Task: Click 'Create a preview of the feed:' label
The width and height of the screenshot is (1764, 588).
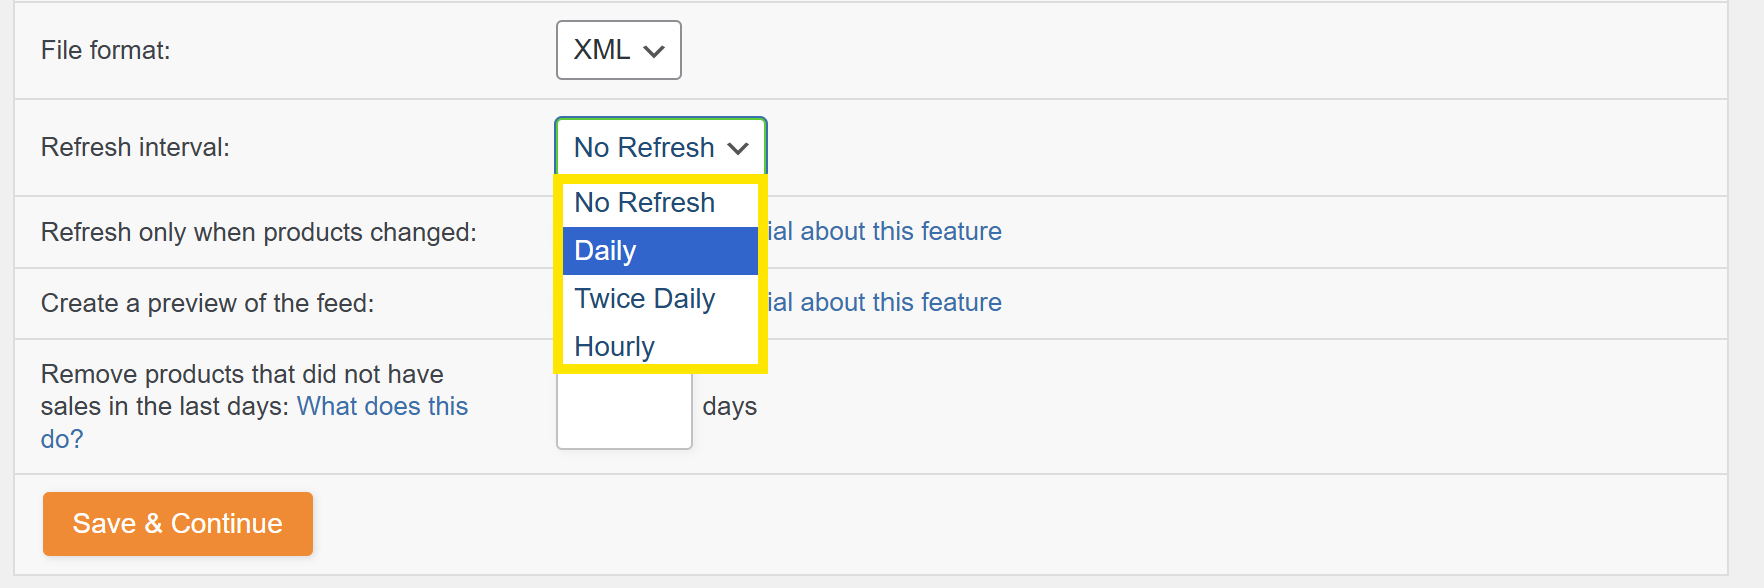Action: click(207, 304)
